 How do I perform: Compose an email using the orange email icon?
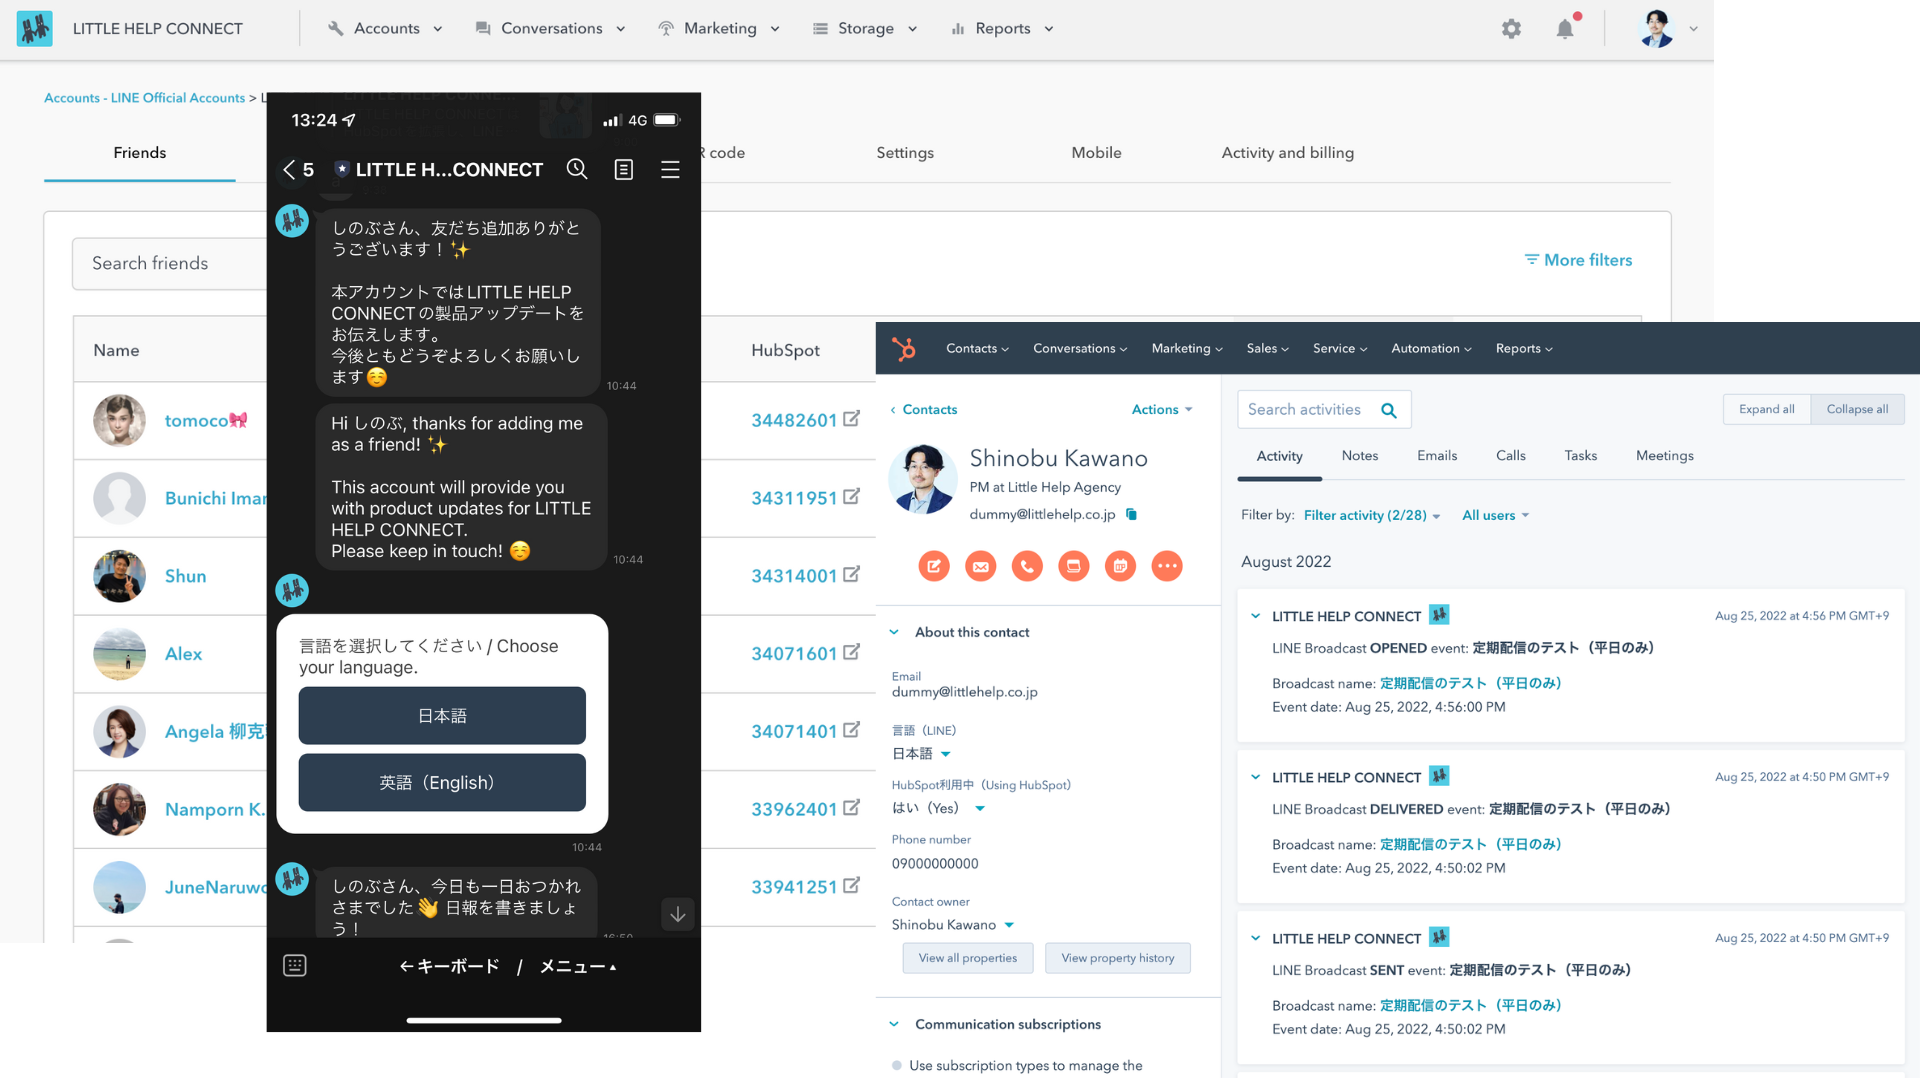tap(981, 566)
